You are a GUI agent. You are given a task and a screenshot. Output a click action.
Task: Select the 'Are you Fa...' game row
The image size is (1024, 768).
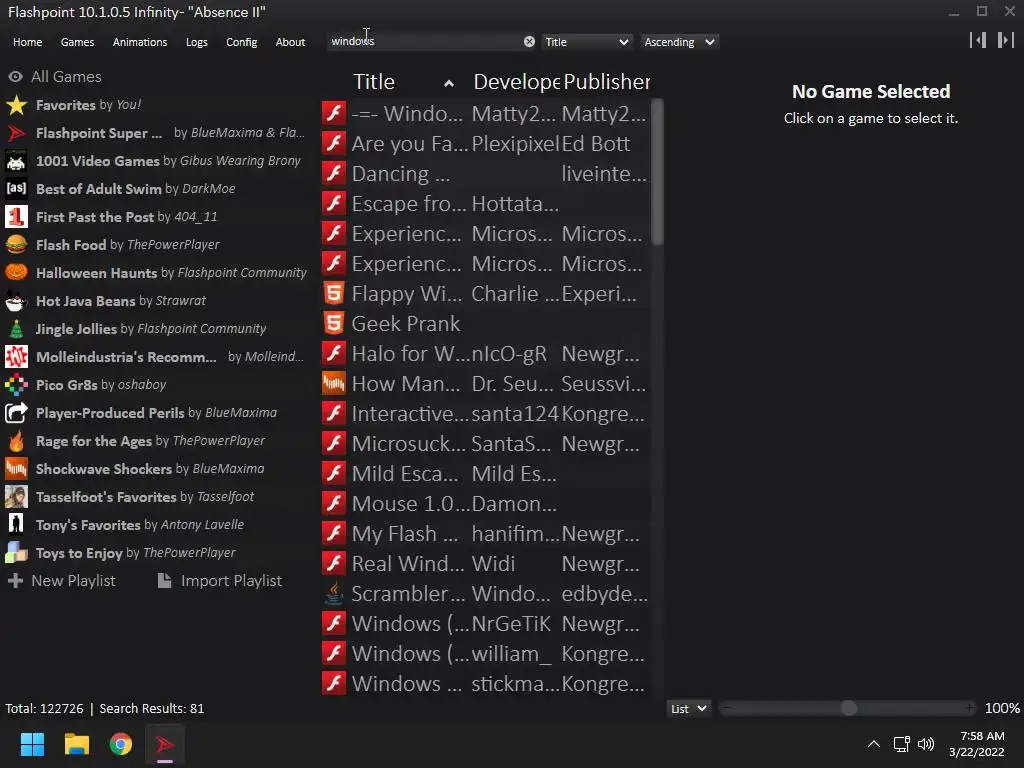(x=485, y=143)
